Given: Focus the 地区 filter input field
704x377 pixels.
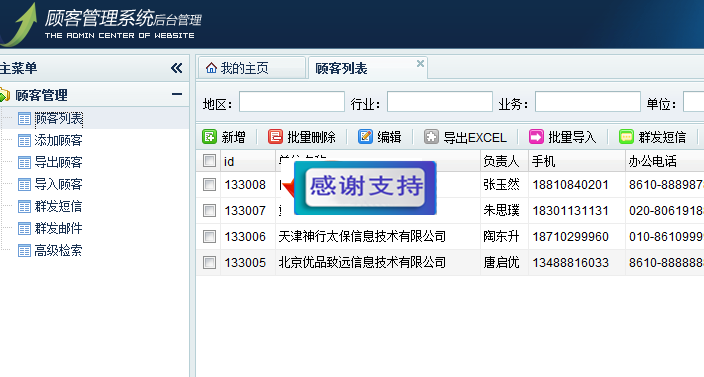Looking at the screenshot, I should pos(292,101).
